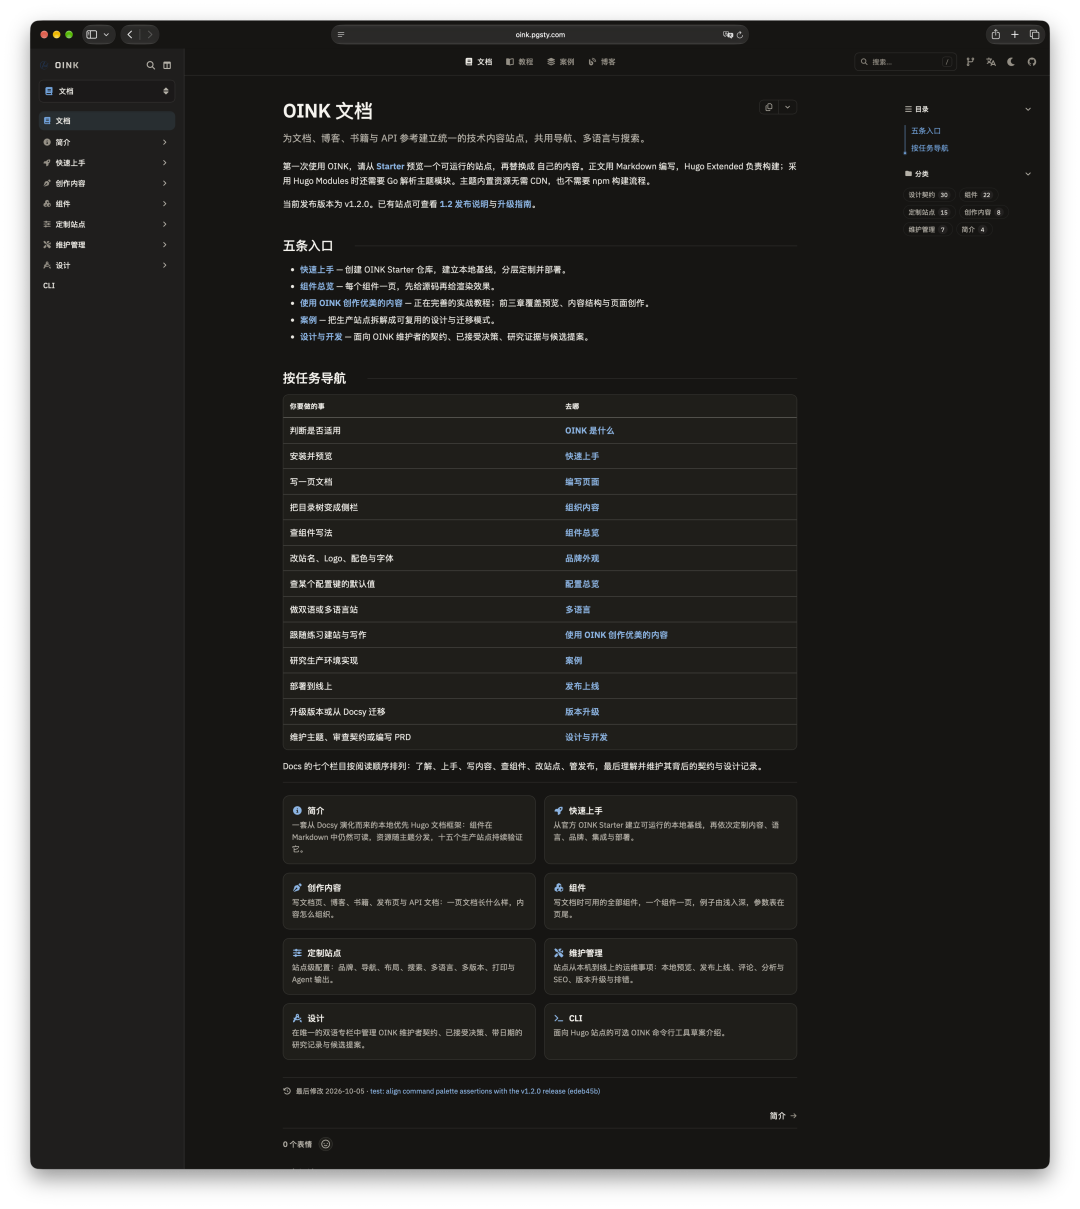Toggle dark mode with the moon icon
This screenshot has width=1080, height=1209.
(x=1011, y=62)
